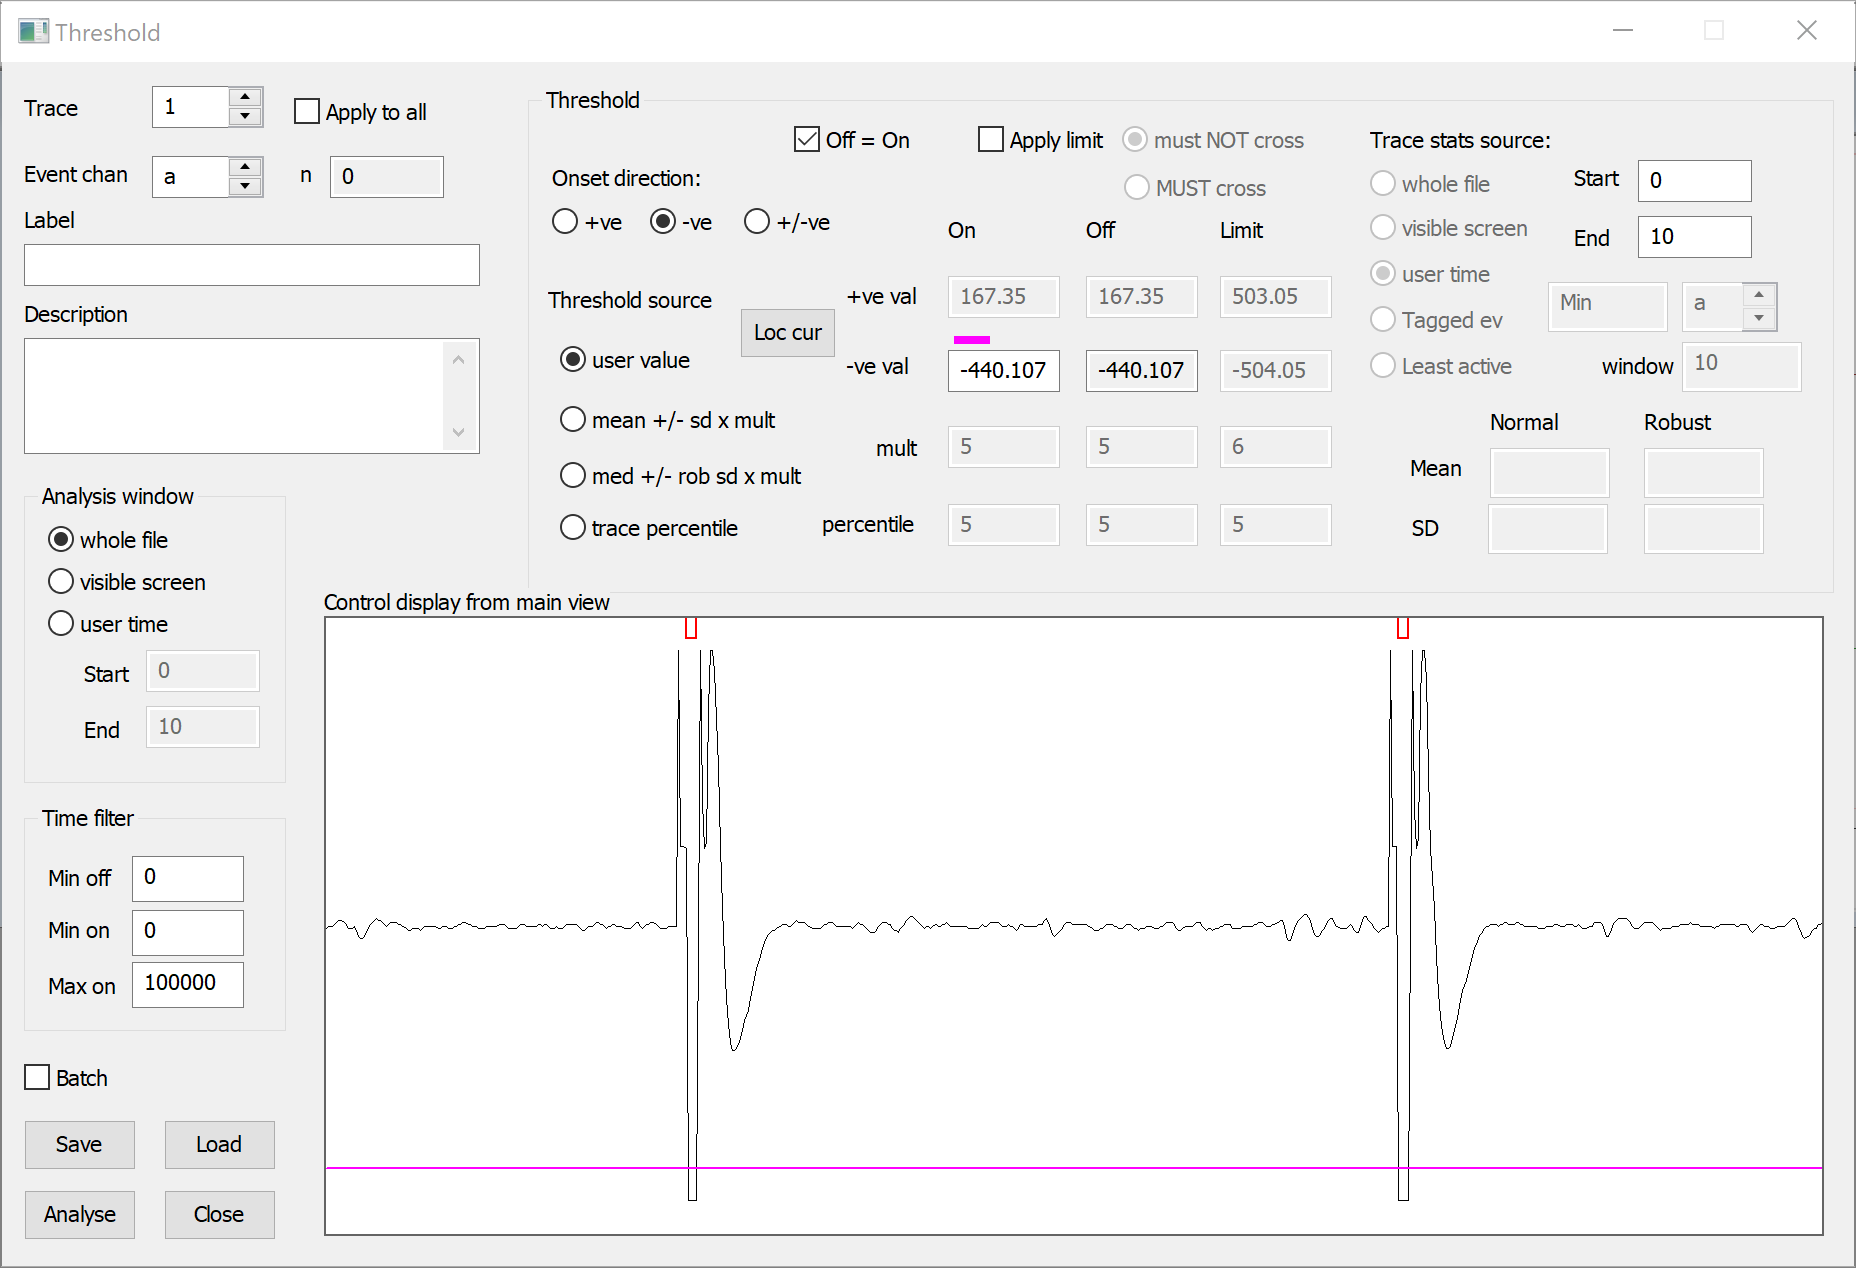1856x1268 pixels.
Task: Increment the Trace number with up arrow
Action: coord(246,98)
